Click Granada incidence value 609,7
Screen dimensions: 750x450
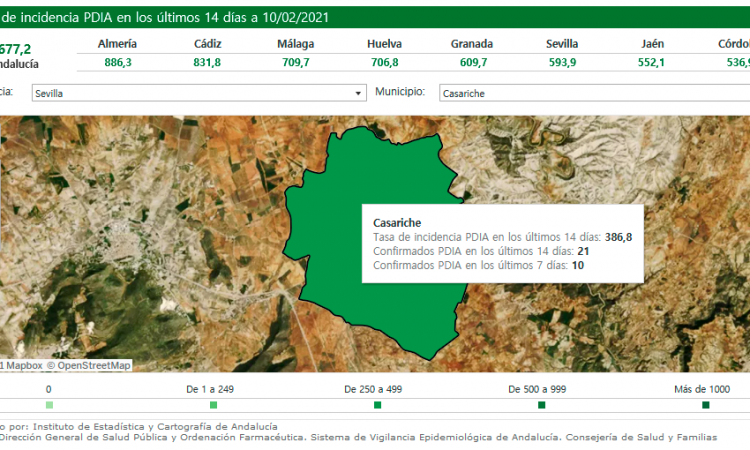pos(471,62)
